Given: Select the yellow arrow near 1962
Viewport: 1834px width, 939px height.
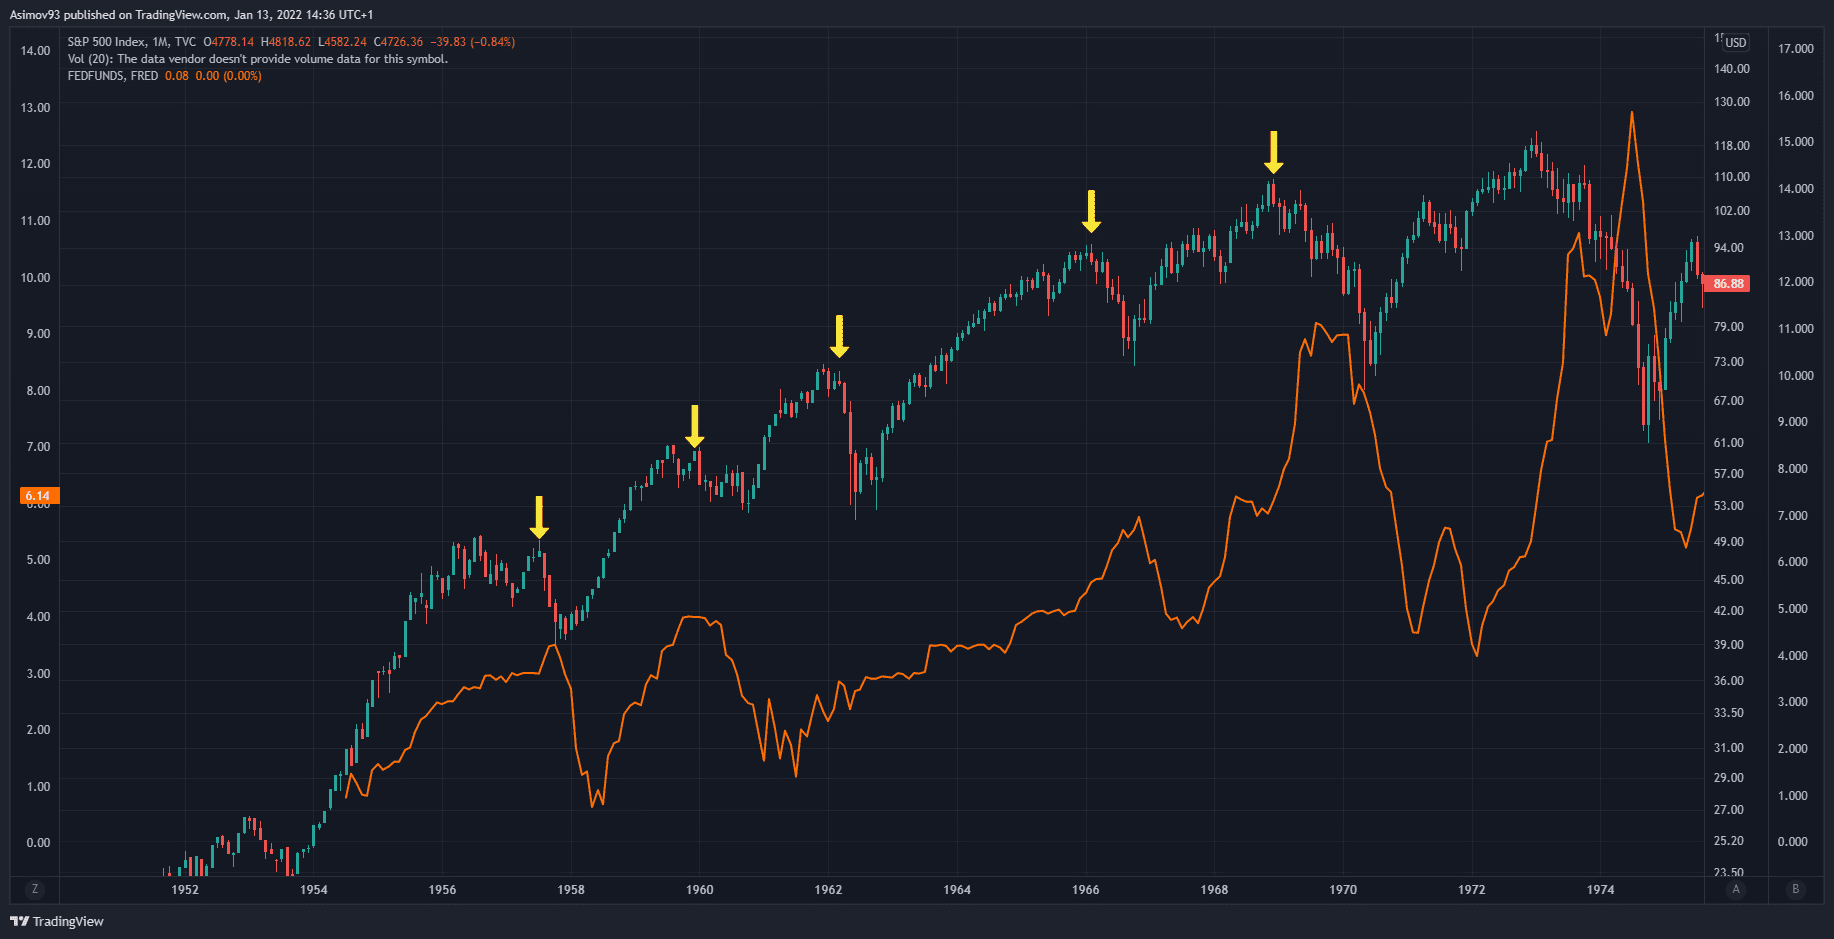Looking at the screenshot, I should coord(839,336).
